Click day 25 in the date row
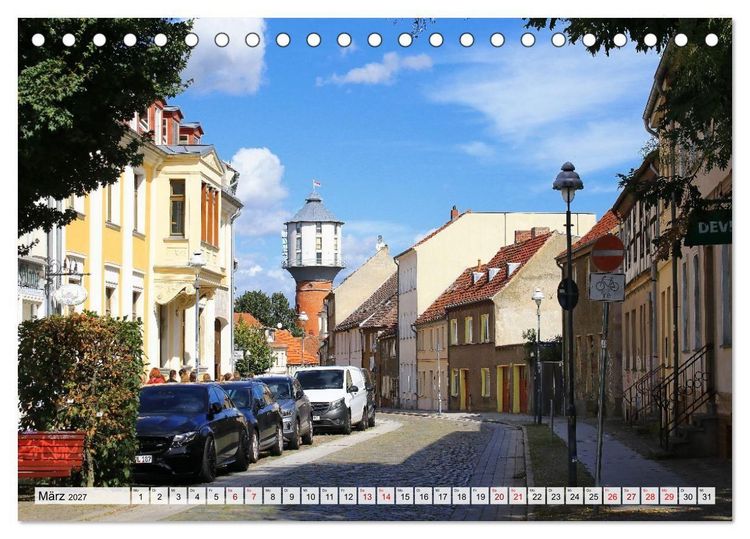This screenshot has height=539, width=750. 594,495
